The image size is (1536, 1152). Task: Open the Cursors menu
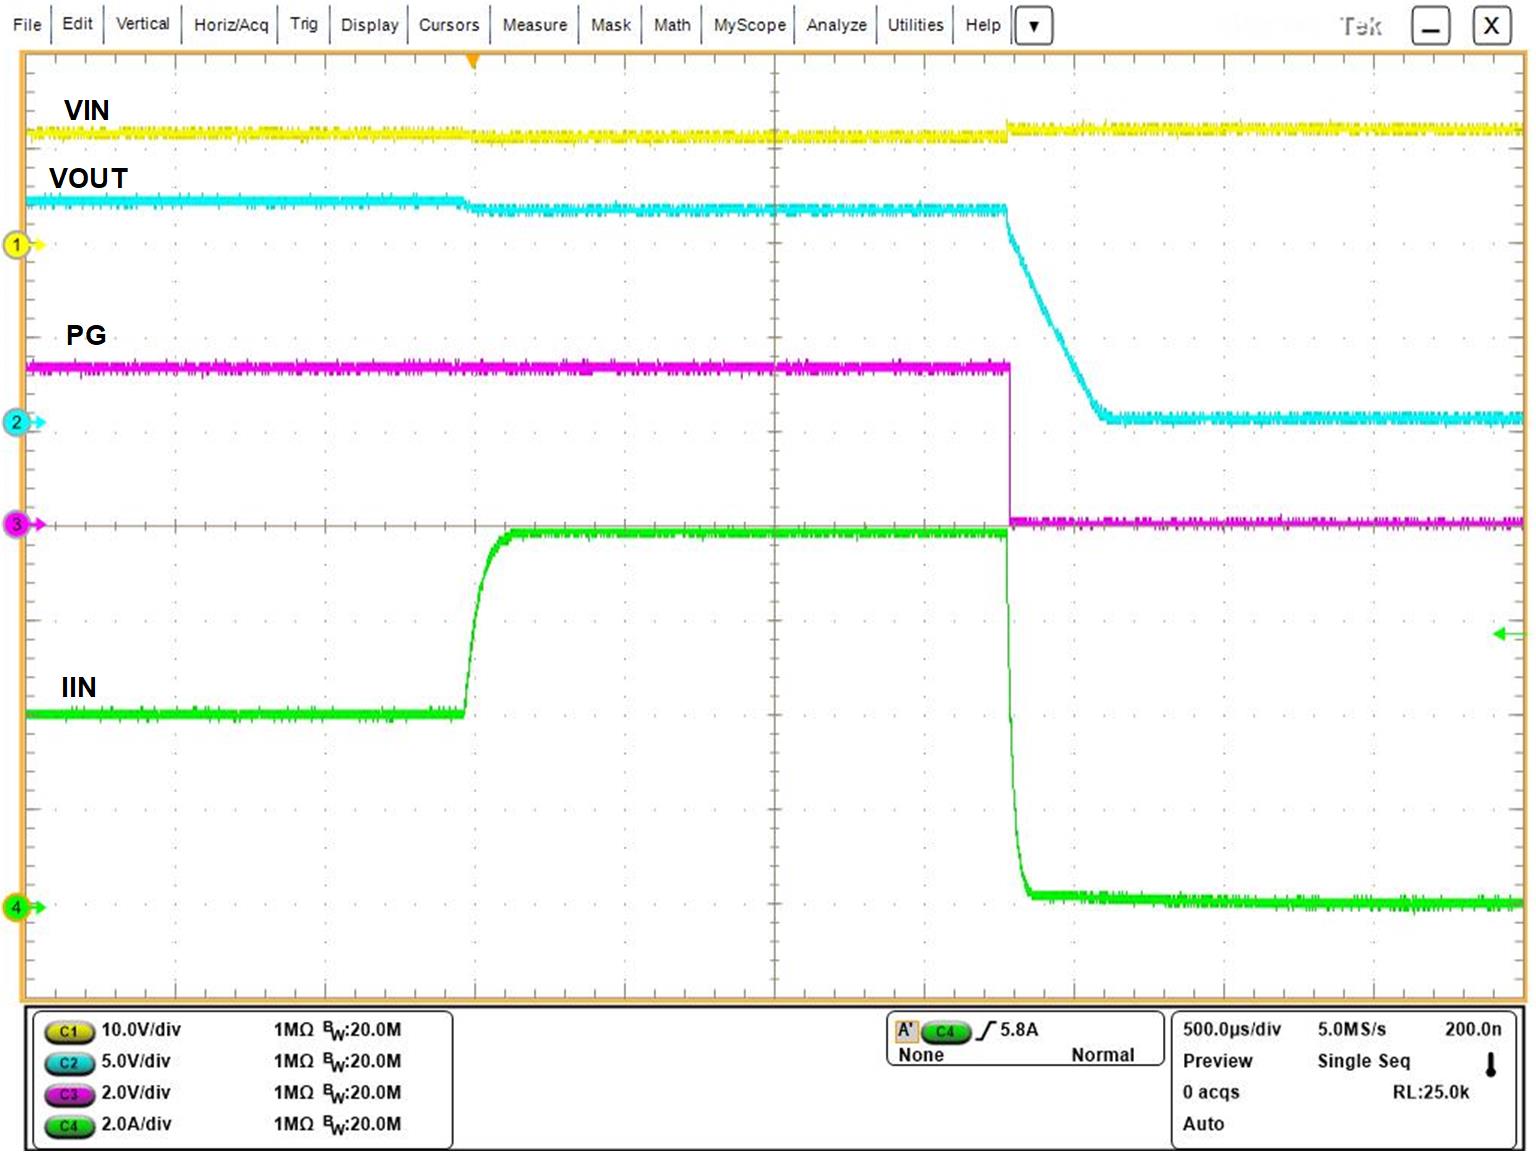(x=449, y=24)
